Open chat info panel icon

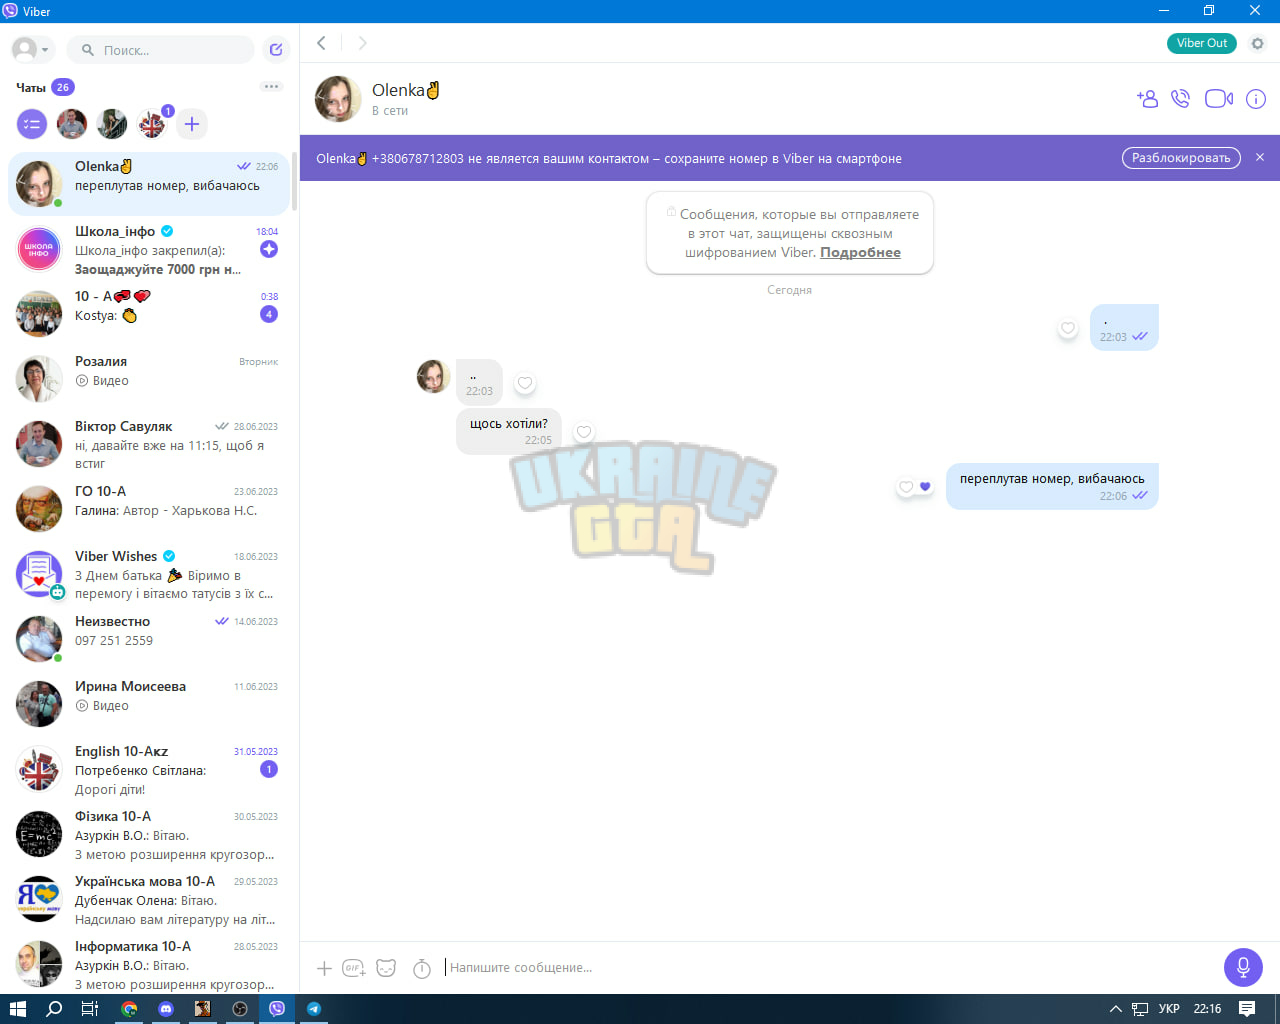coord(1256,99)
